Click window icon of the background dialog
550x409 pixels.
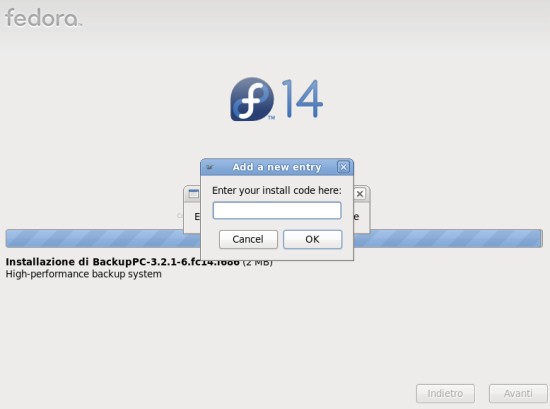click(193, 194)
